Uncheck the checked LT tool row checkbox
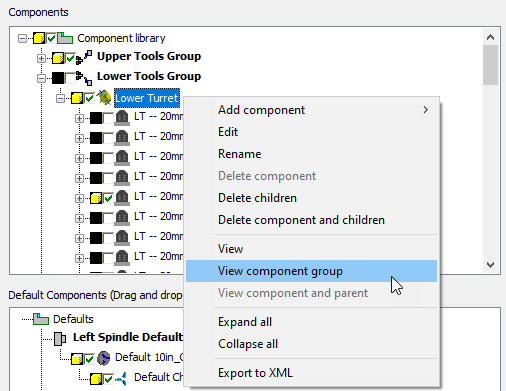The width and height of the screenshot is (506, 391). (108, 198)
